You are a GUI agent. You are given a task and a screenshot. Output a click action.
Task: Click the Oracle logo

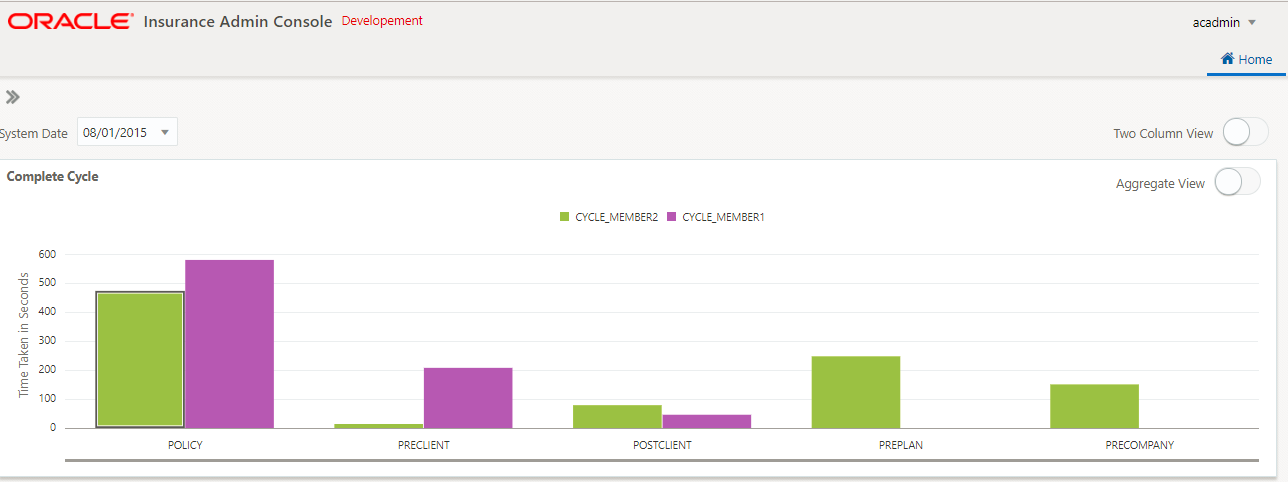(70, 21)
